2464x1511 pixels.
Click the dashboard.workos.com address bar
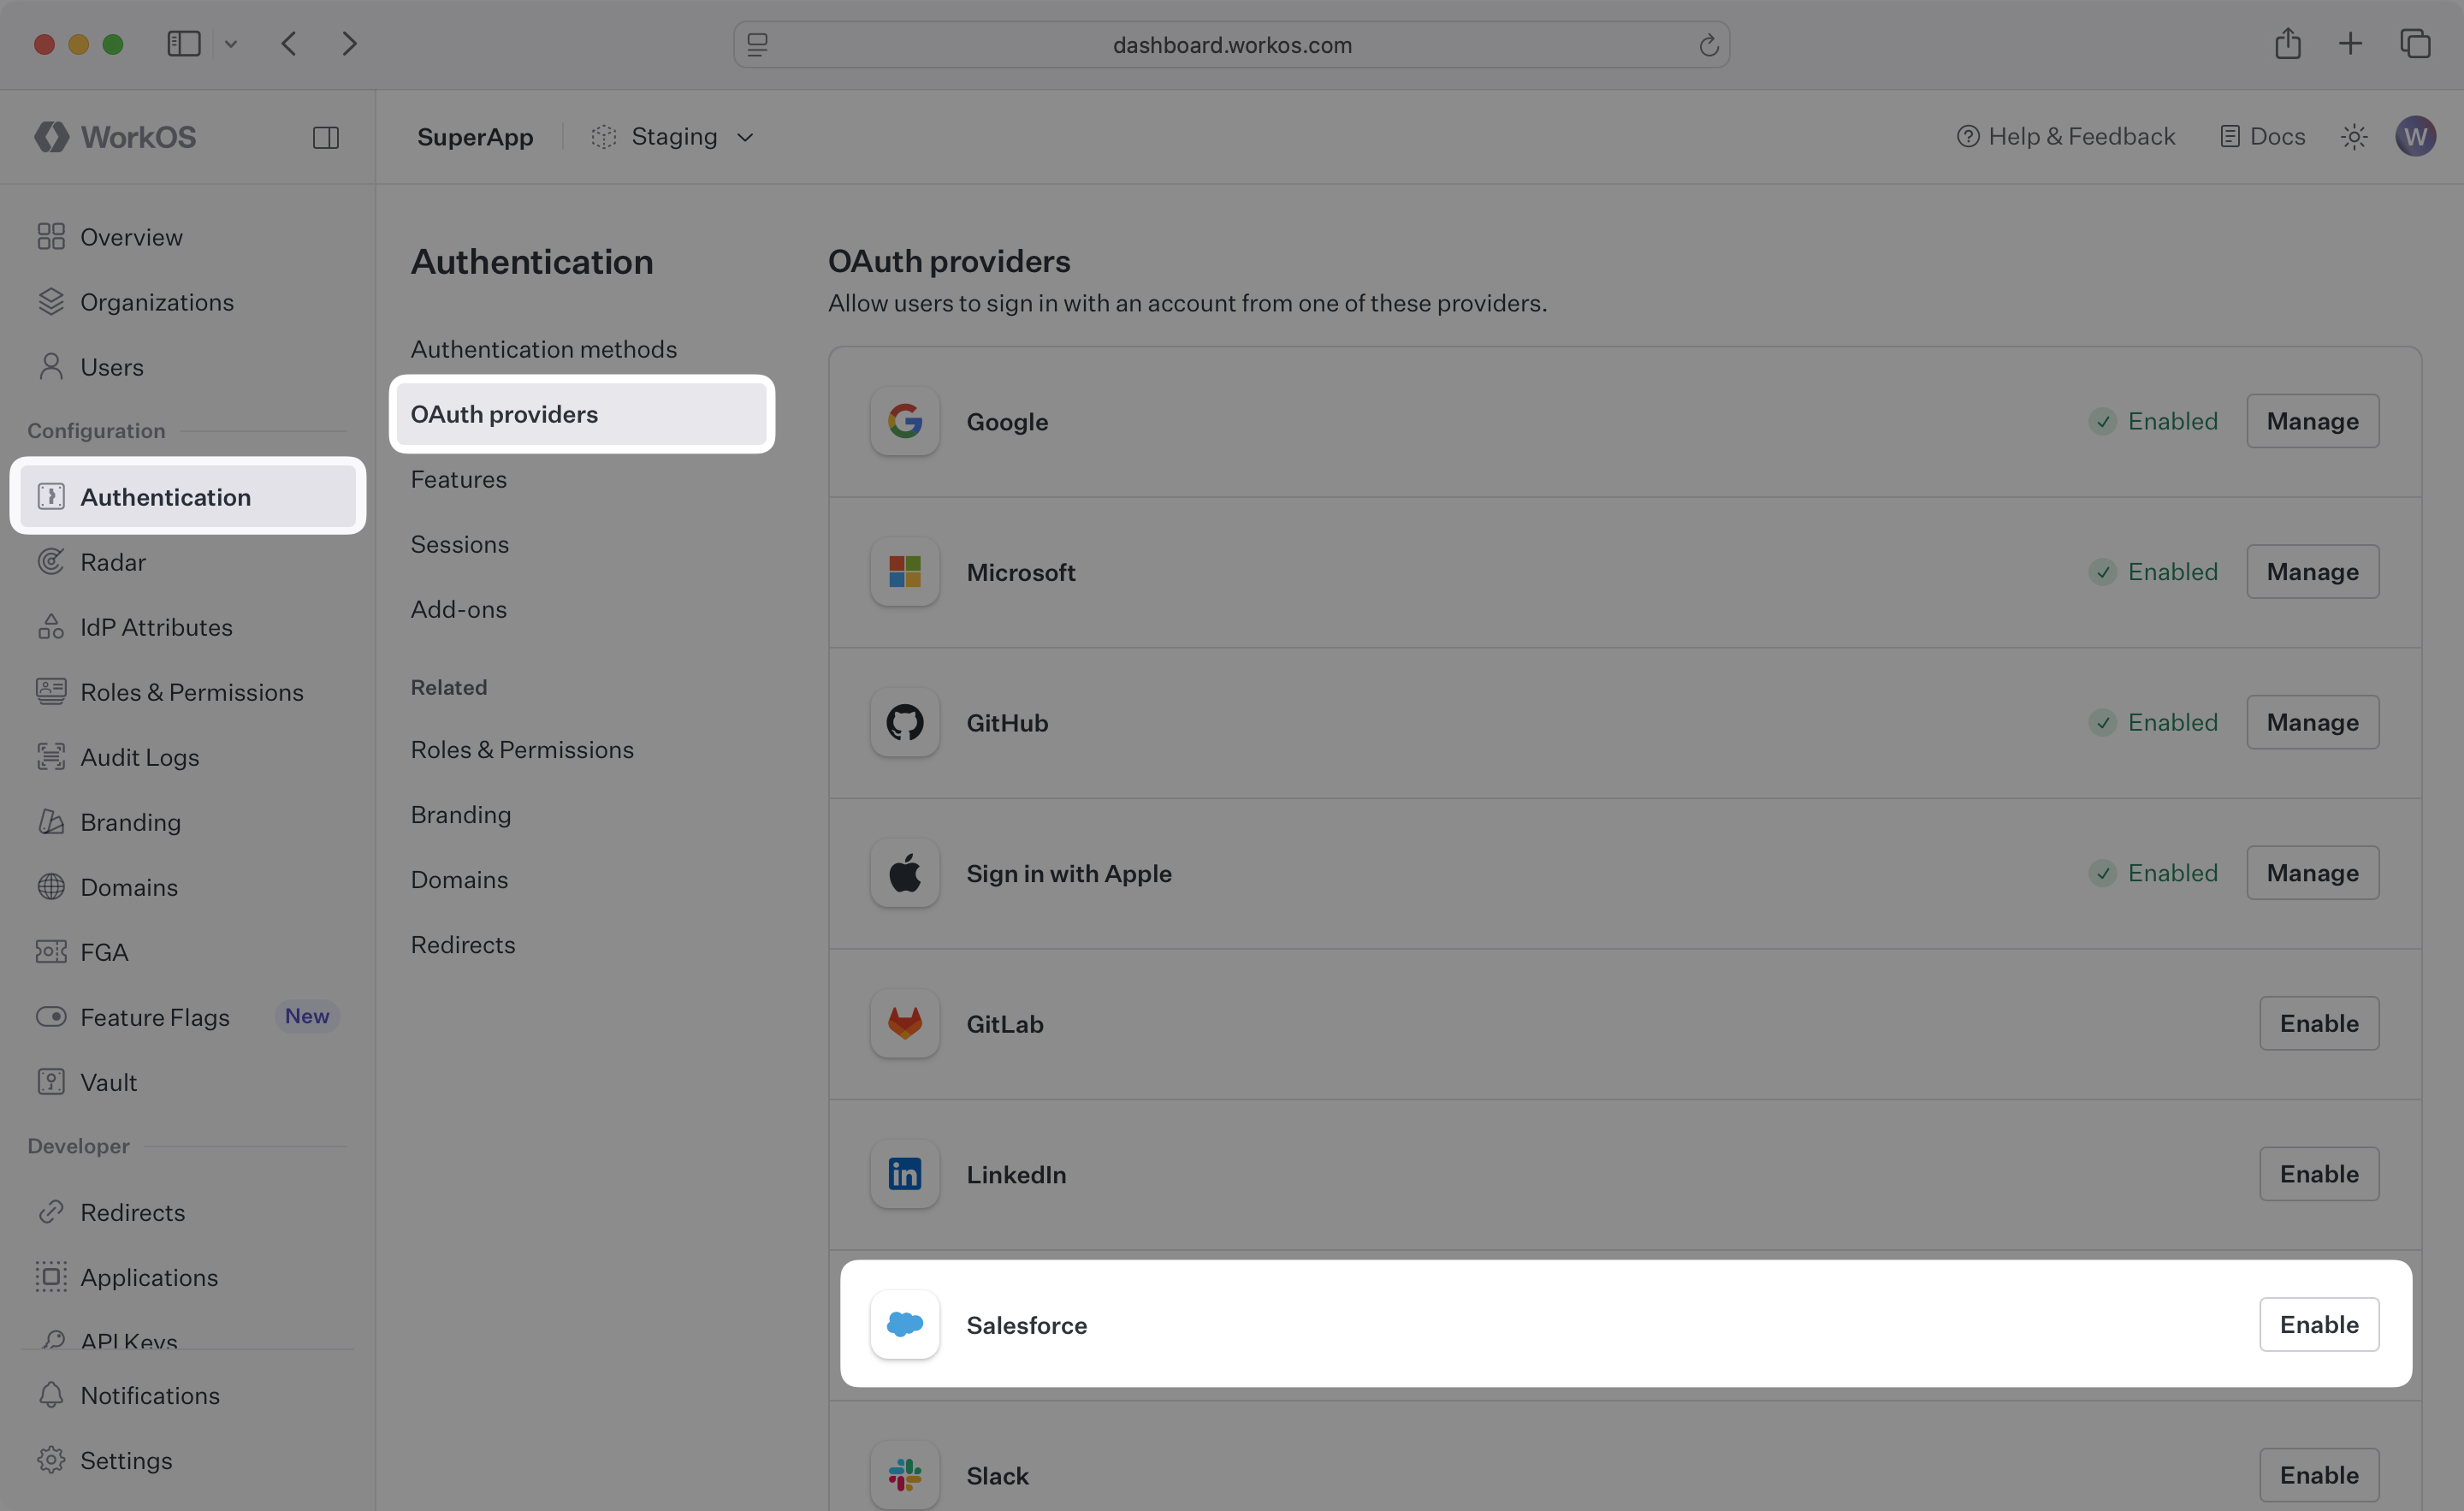1231,45
